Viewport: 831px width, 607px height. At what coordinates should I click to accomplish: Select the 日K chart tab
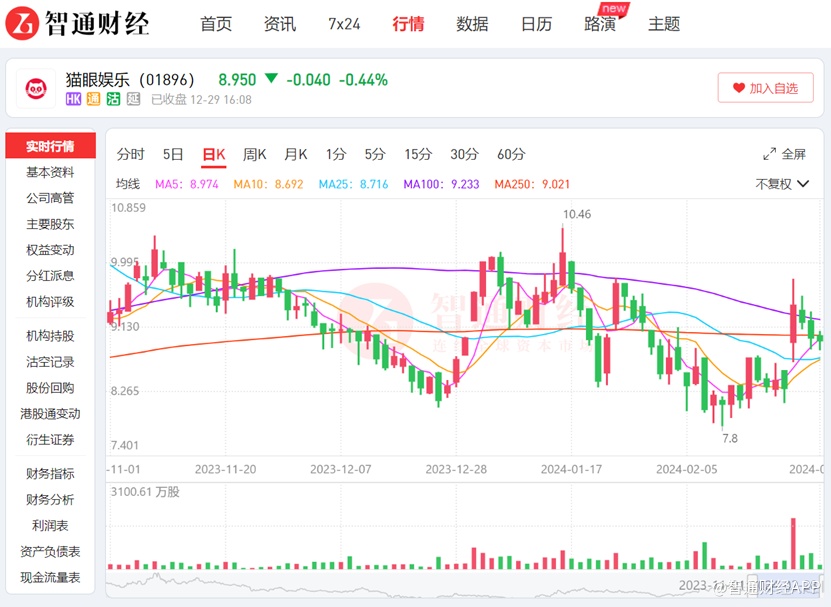point(214,154)
